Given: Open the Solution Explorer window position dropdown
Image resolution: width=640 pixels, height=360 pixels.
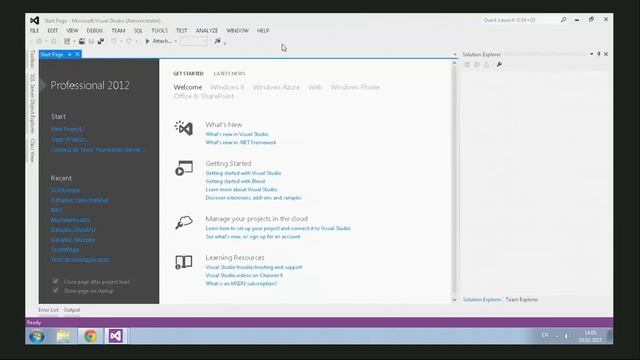Looking at the screenshot, I should (591, 54).
